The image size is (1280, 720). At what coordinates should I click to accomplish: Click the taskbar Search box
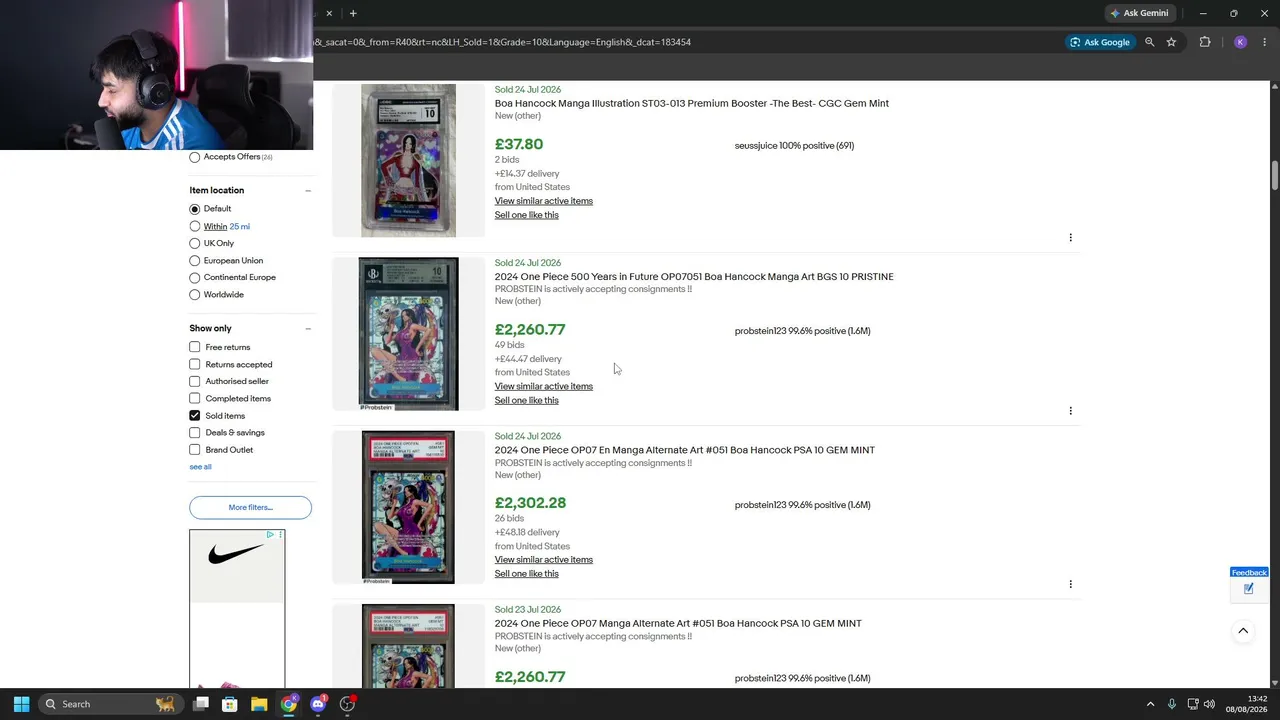tap(110, 704)
